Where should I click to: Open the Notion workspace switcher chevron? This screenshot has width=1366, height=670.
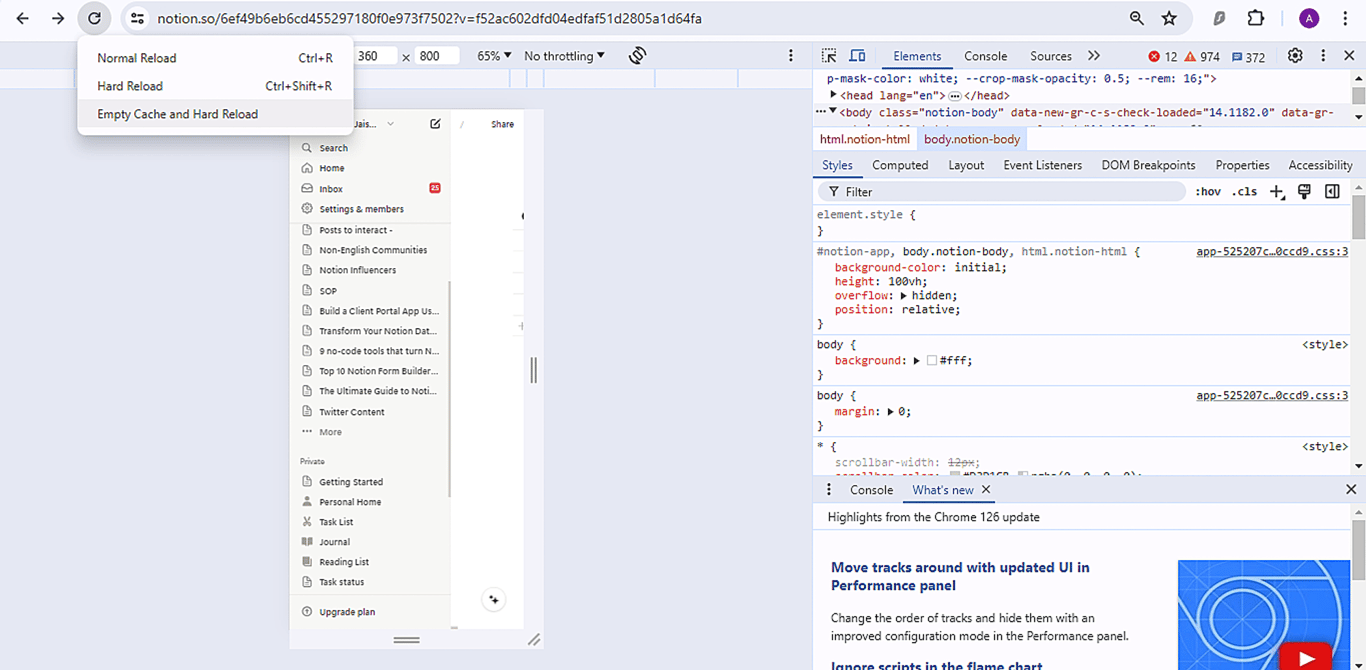click(390, 124)
